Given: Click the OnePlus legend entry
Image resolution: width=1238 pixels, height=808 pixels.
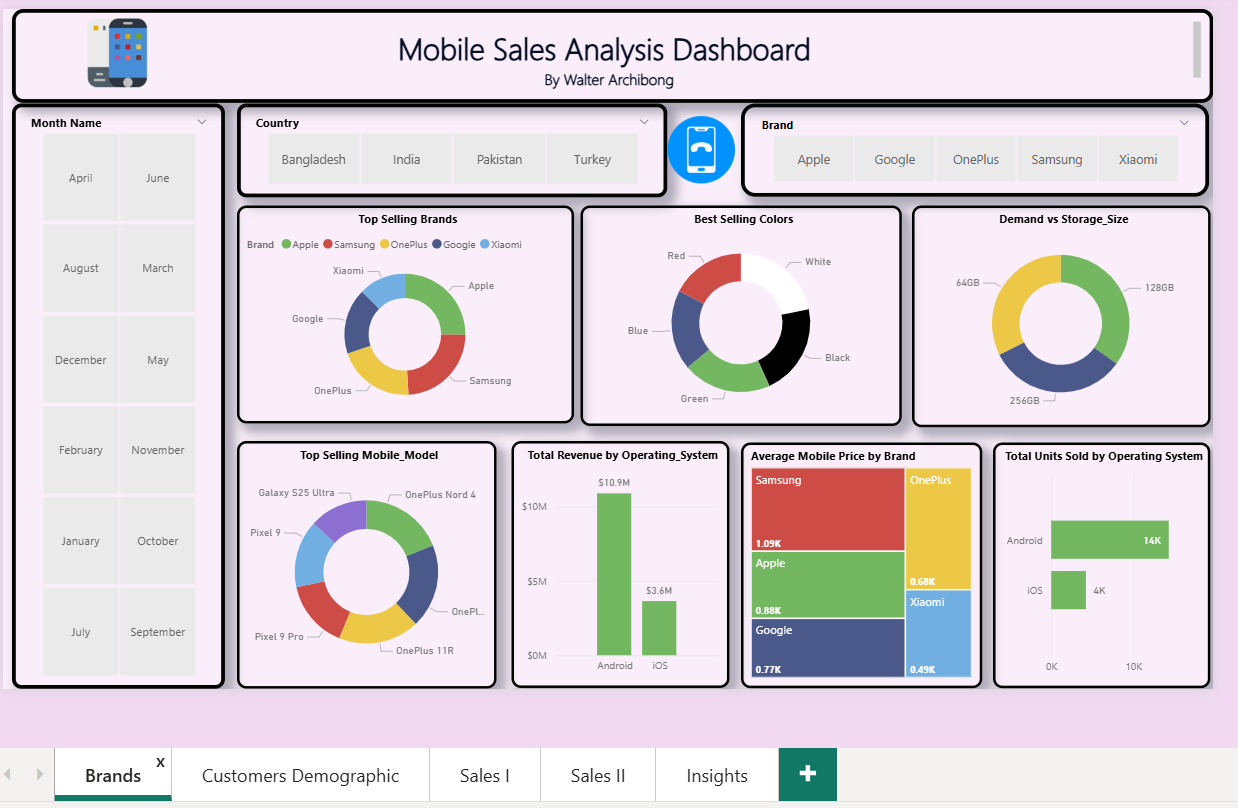Looking at the screenshot, I should [x=404, y=244].
